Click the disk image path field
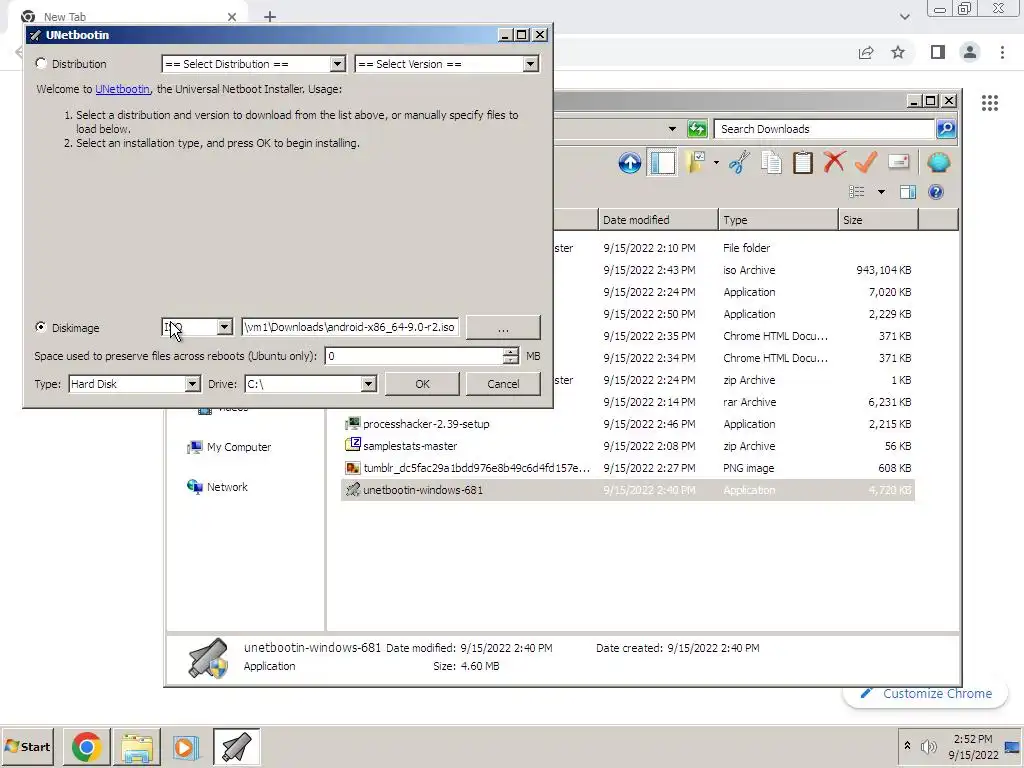The width and height of the screenshot is (1024, 768). [350, 327]
